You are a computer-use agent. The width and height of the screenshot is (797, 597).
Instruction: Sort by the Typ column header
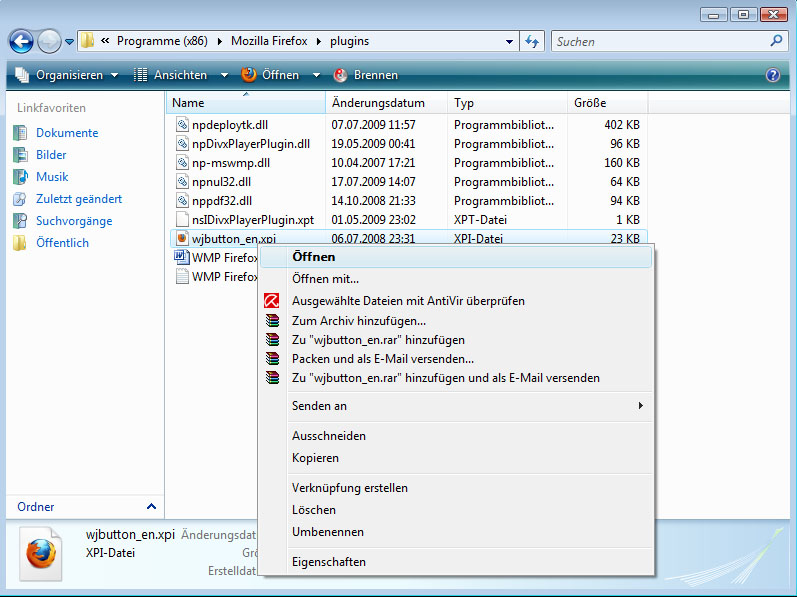click(507, 103)
